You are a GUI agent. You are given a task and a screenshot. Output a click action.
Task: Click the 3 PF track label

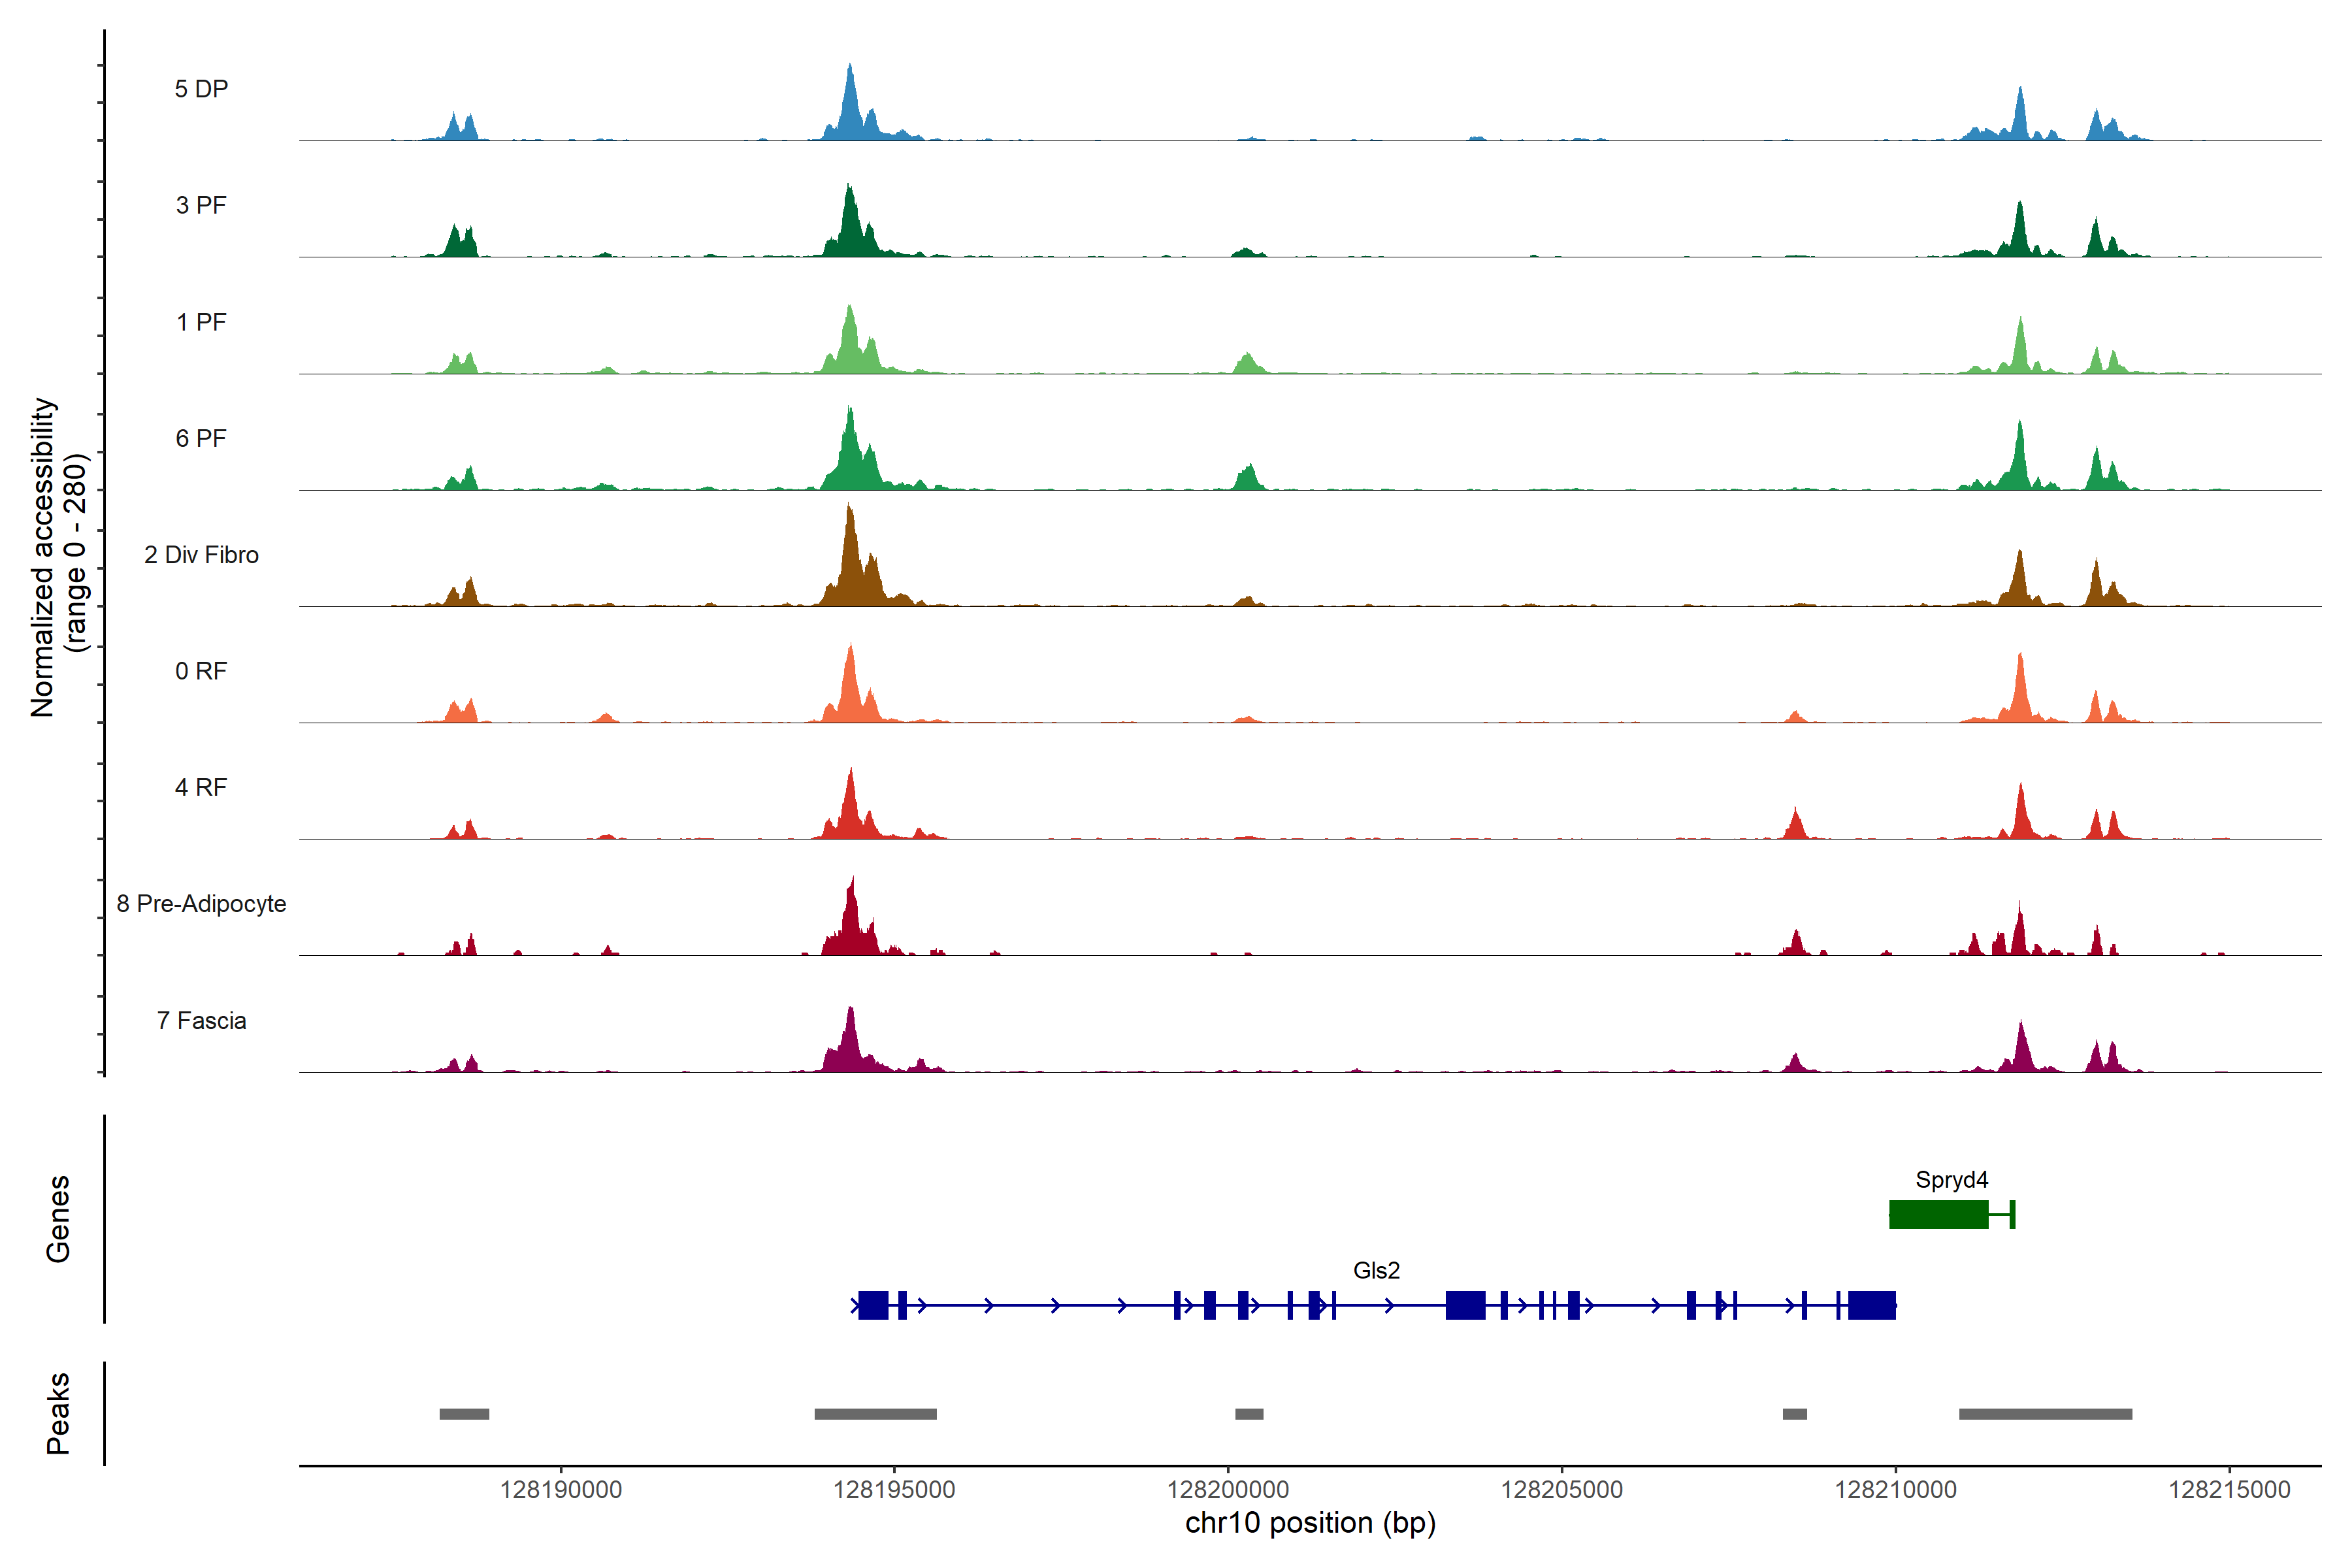pos(201,205)
